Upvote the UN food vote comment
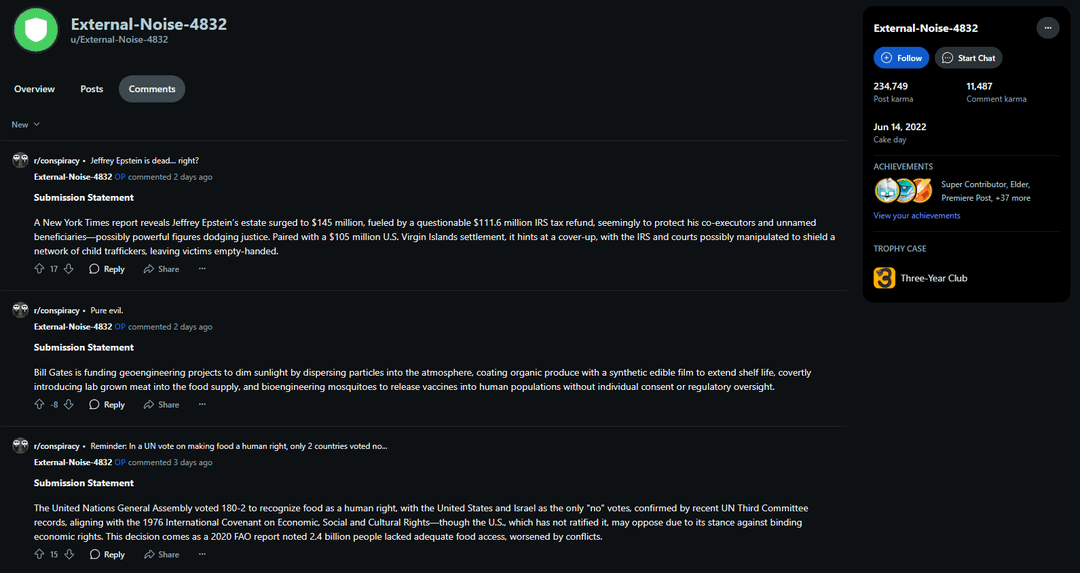 click(39, 554)
